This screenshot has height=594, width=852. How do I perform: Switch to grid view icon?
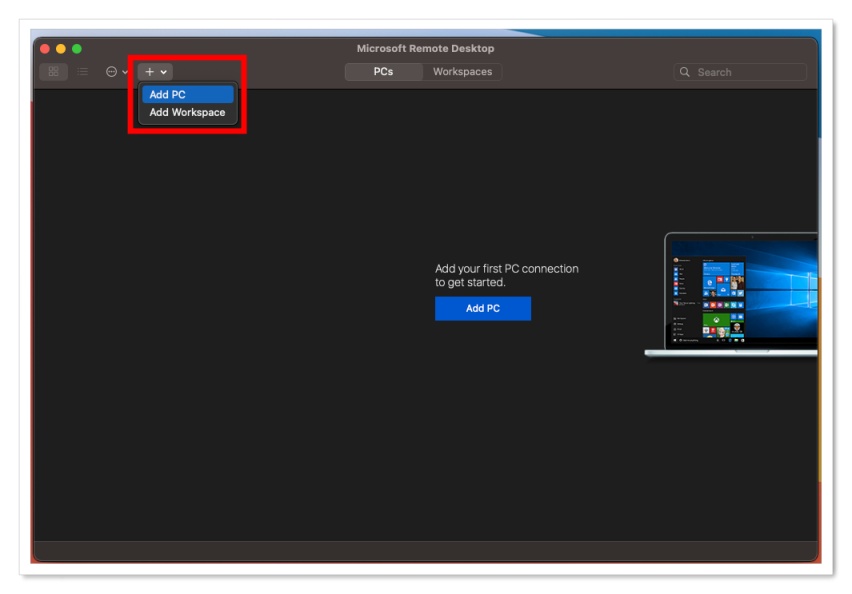(x=53, y=72)
